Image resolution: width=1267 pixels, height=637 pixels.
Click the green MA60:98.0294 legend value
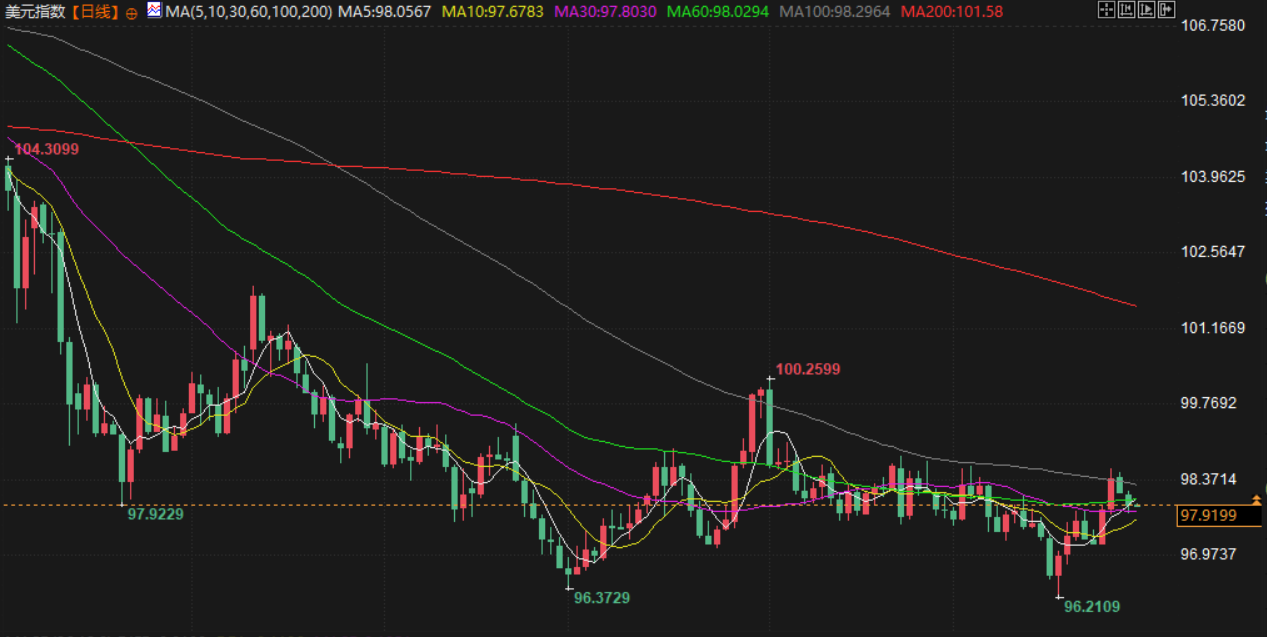coord(718,12)
